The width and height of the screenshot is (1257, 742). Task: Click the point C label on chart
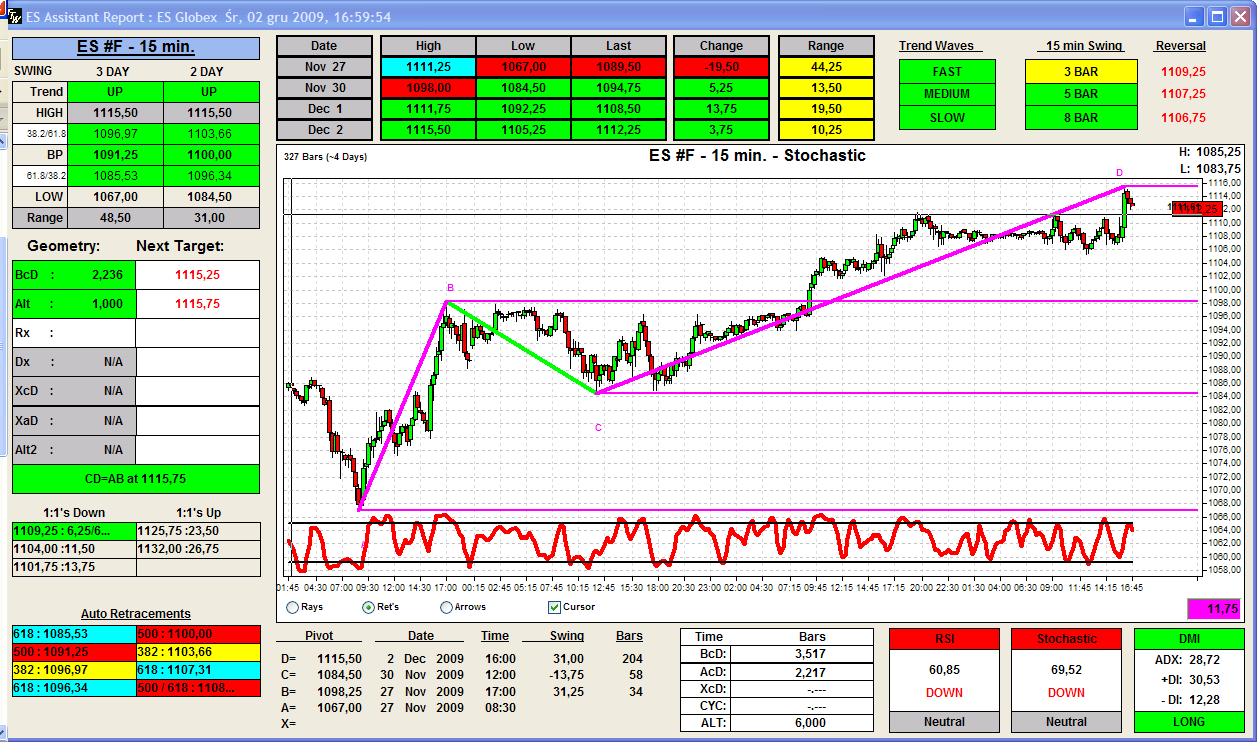point(598,428)
